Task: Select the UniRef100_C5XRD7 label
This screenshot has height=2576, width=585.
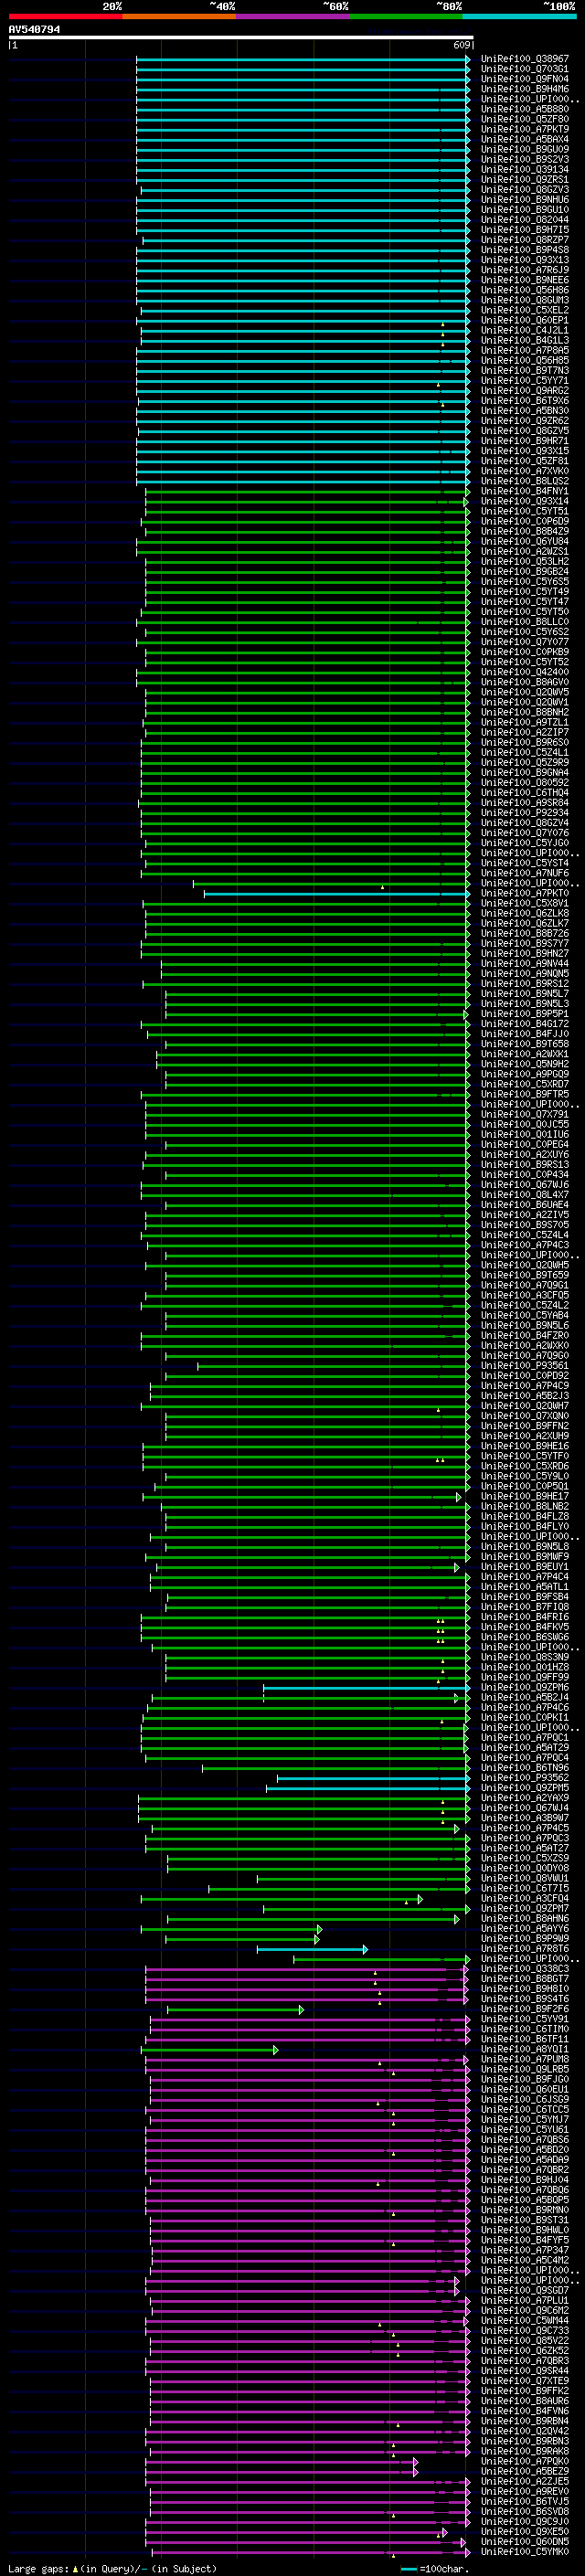Action: (x=525, y=1084)
